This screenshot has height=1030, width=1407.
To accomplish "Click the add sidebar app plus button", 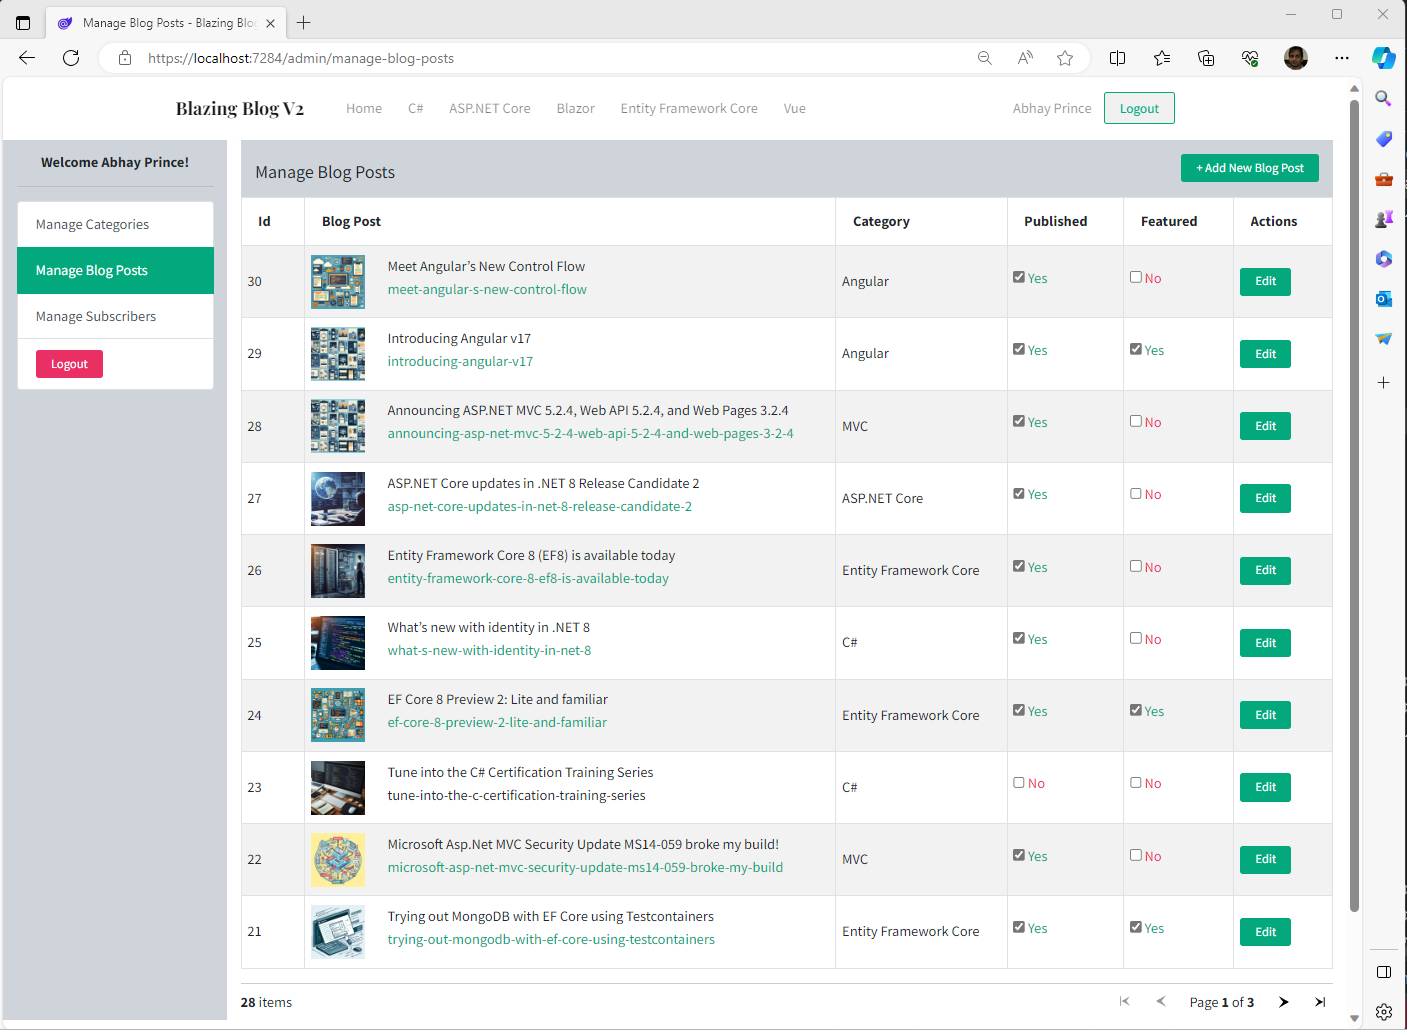I will tap(1383, 383).
